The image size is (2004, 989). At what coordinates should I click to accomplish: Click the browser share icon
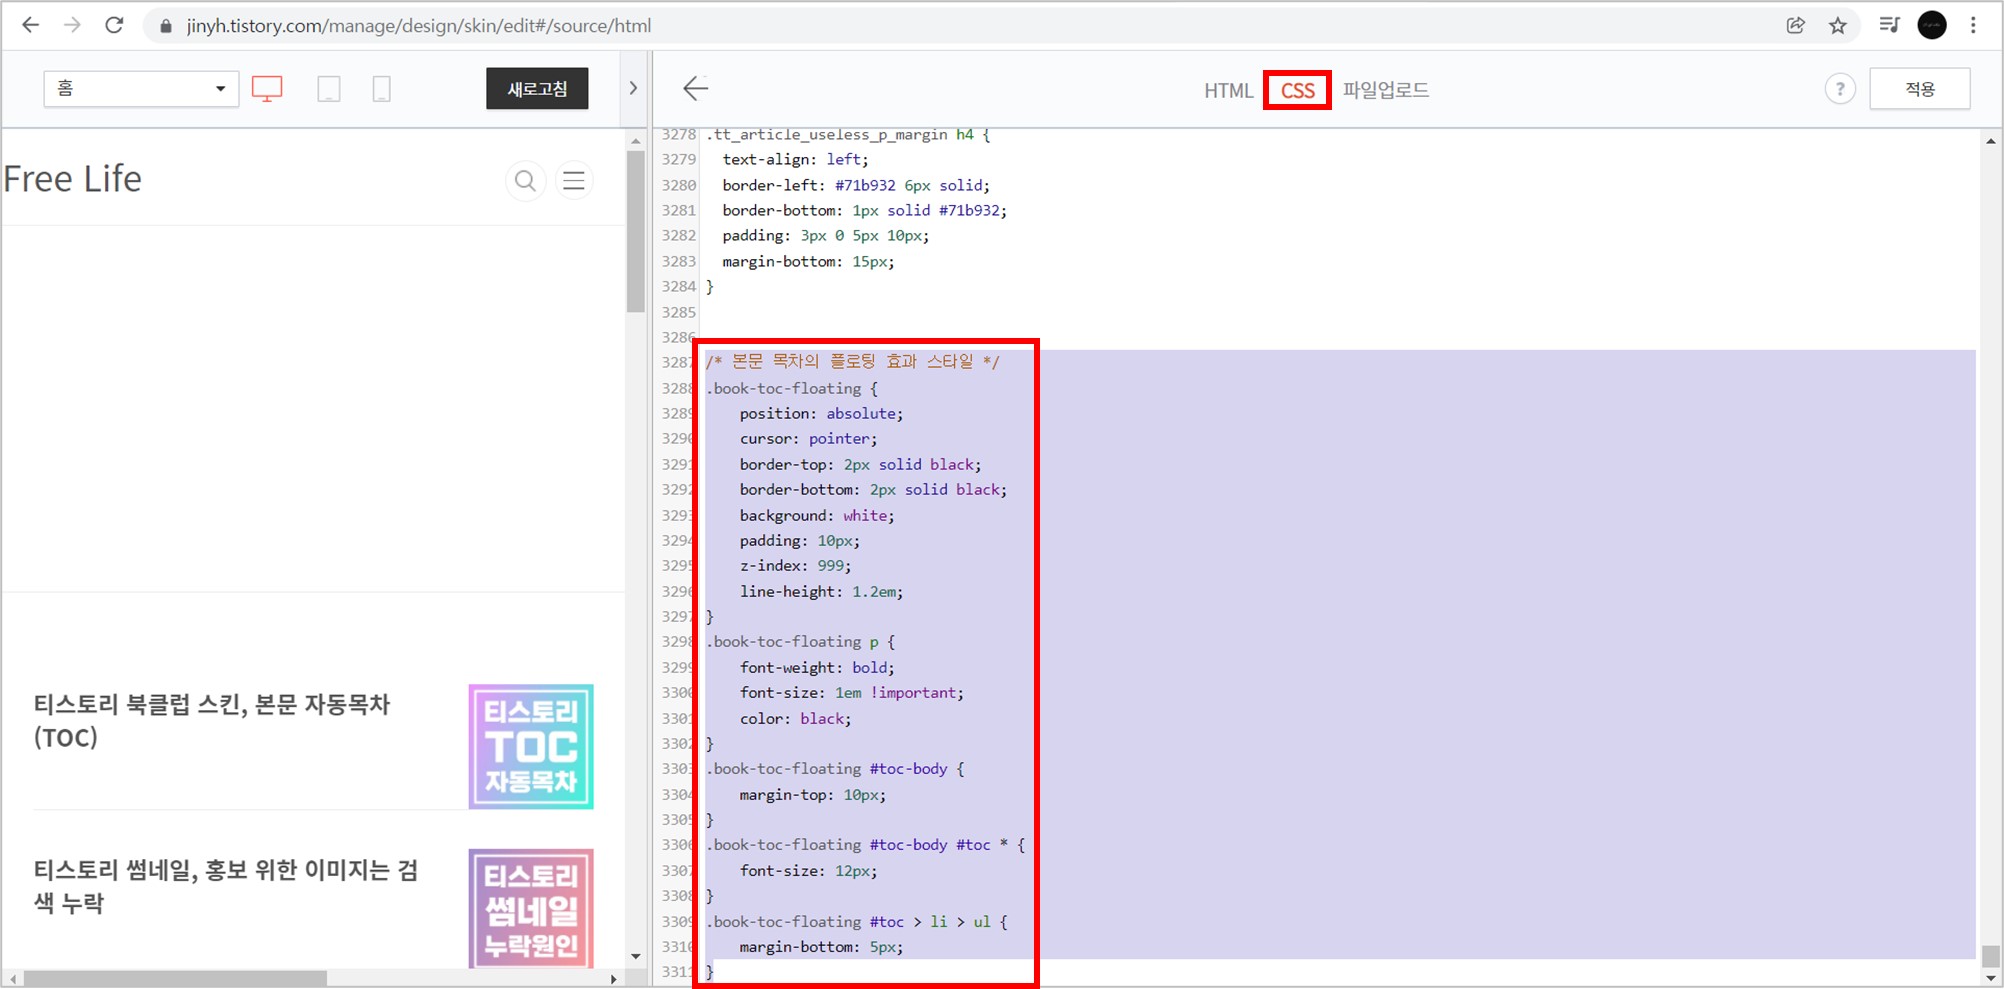coord(1795,25)
